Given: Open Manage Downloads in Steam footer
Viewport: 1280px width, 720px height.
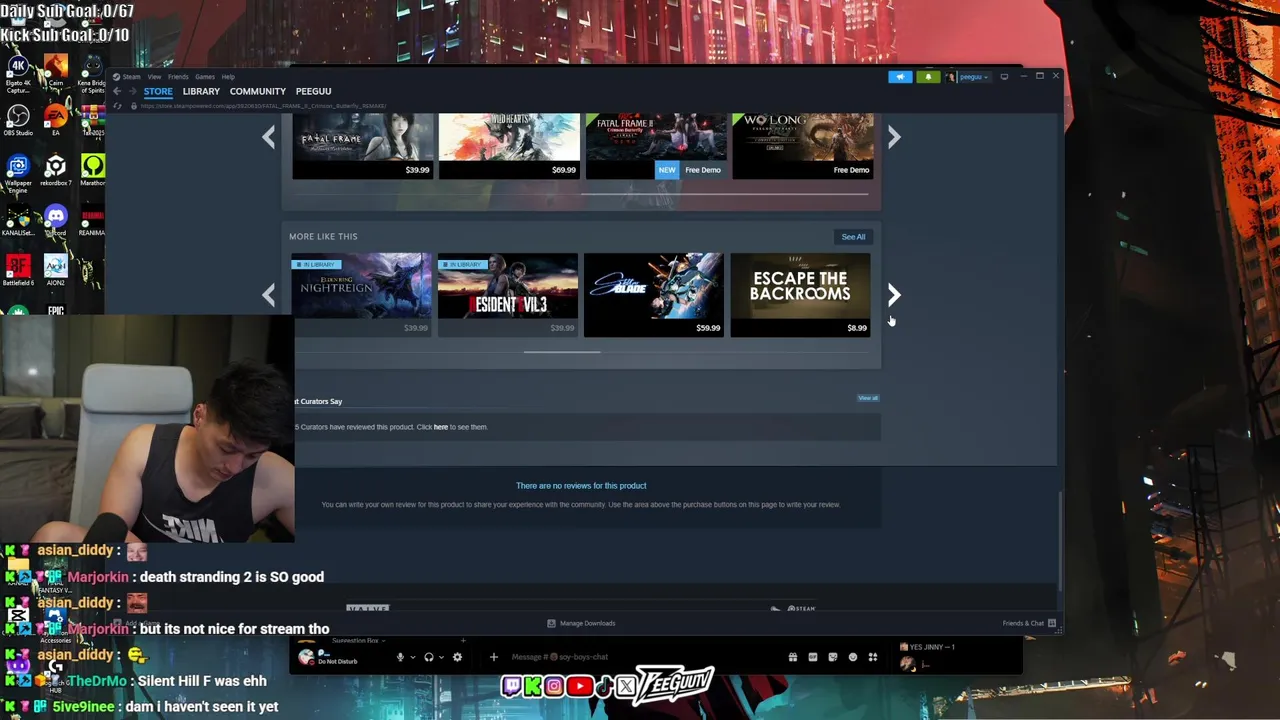Looking at the screenshot, I should [x=581, y=623].
